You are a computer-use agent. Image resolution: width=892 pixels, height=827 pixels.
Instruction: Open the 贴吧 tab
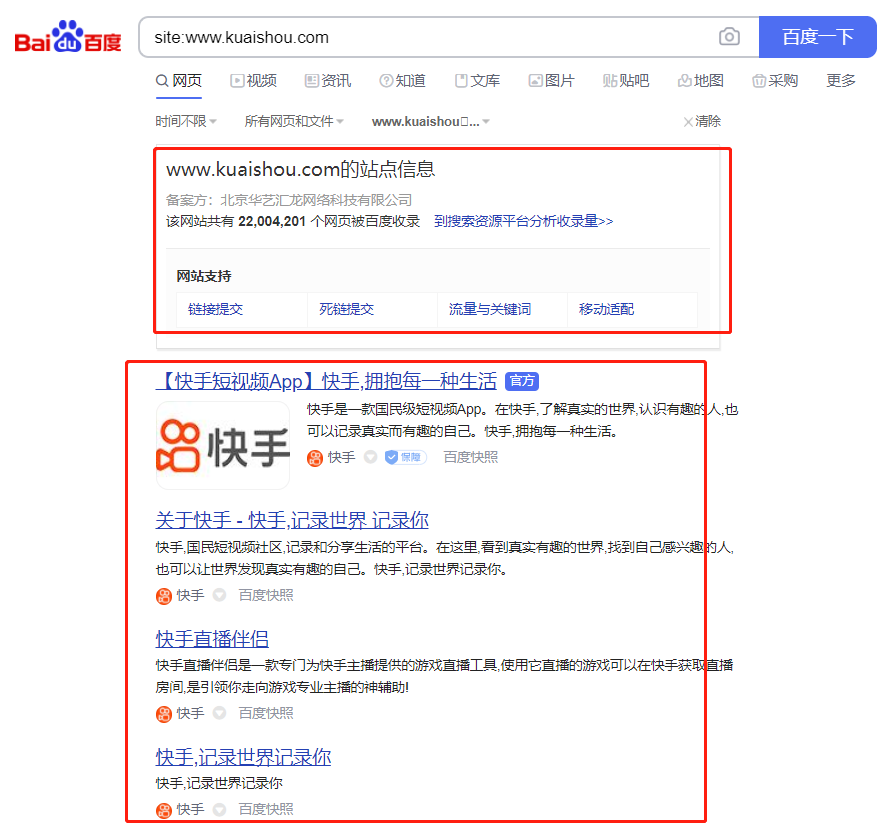point(626,81)
